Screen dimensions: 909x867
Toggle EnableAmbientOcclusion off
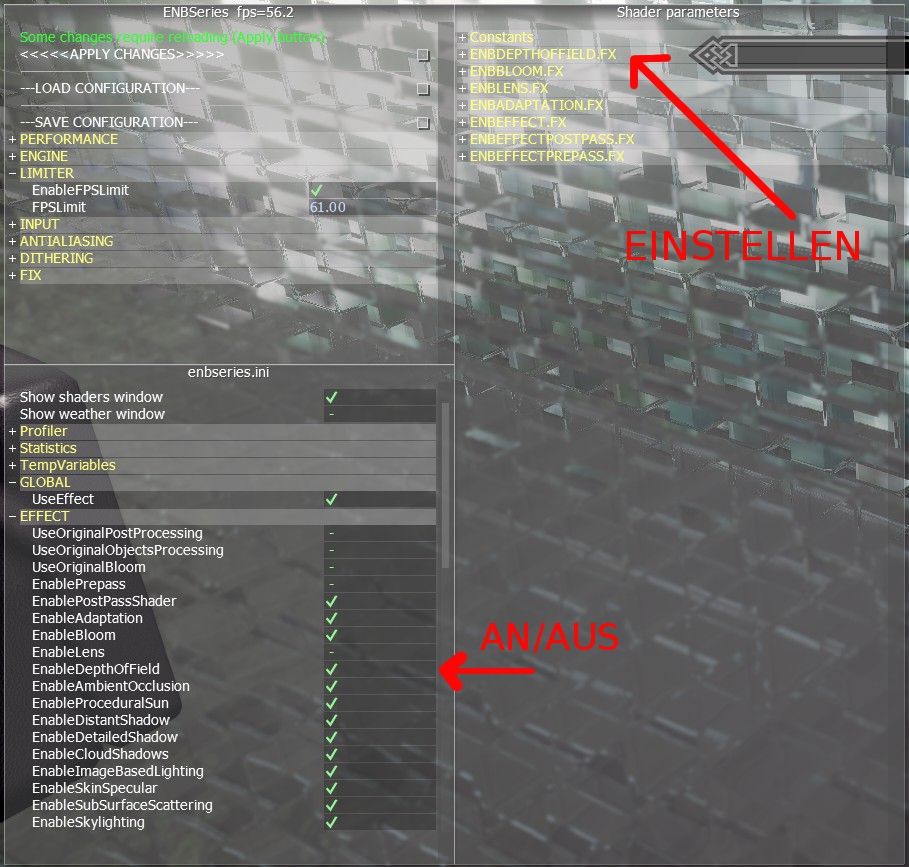(x=332, y=686)
